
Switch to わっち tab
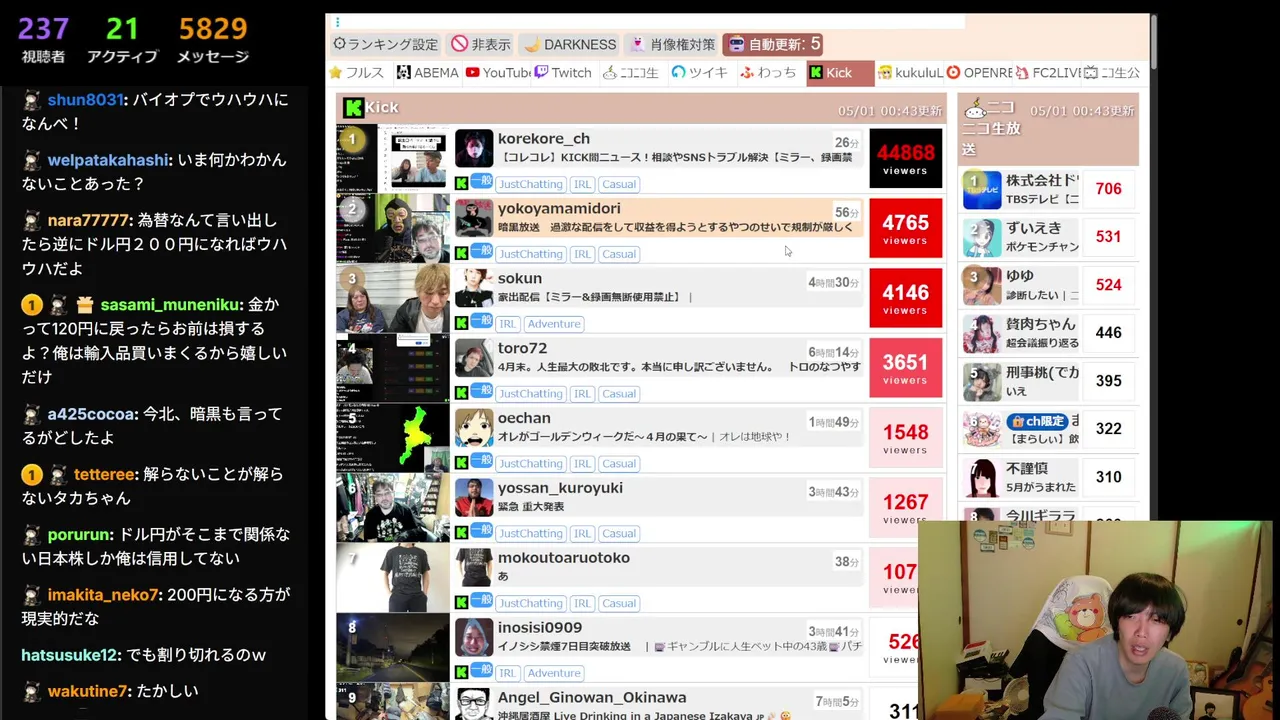[768, 73]
